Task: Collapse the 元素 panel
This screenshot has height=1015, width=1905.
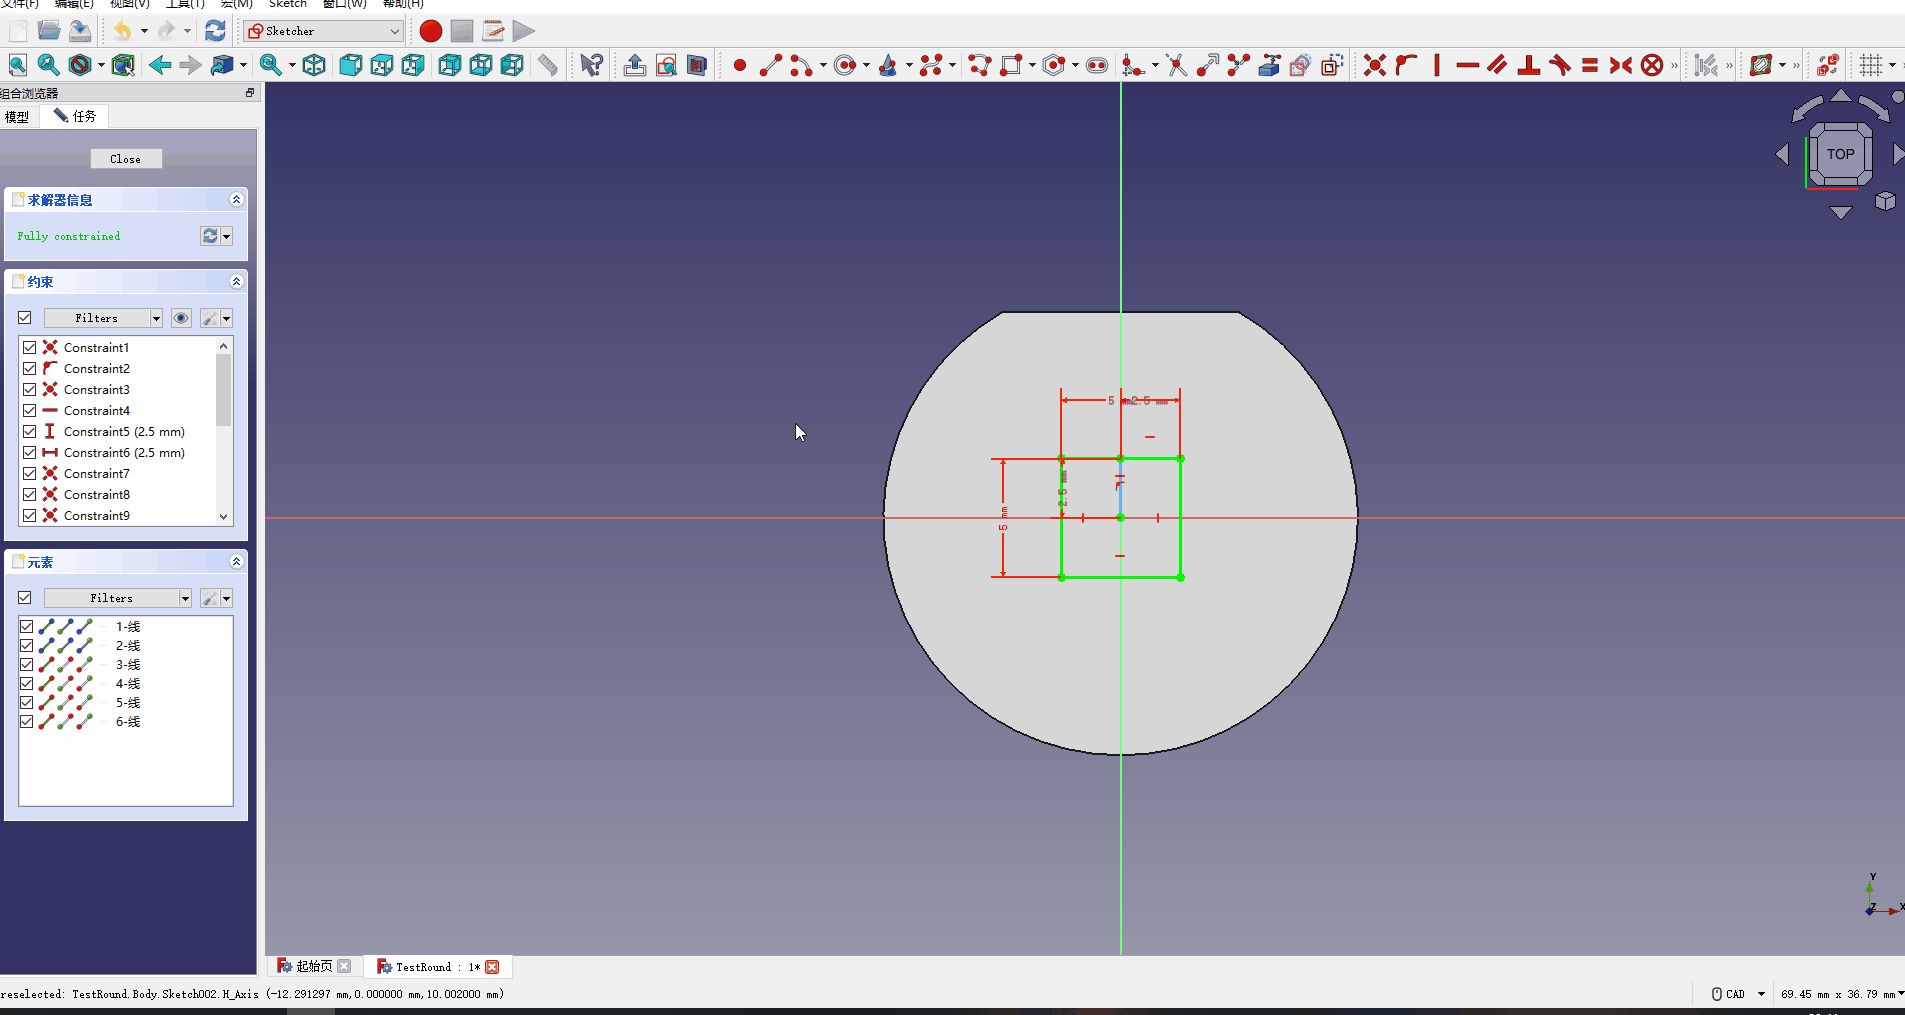Action: click(x=236, y=562)
